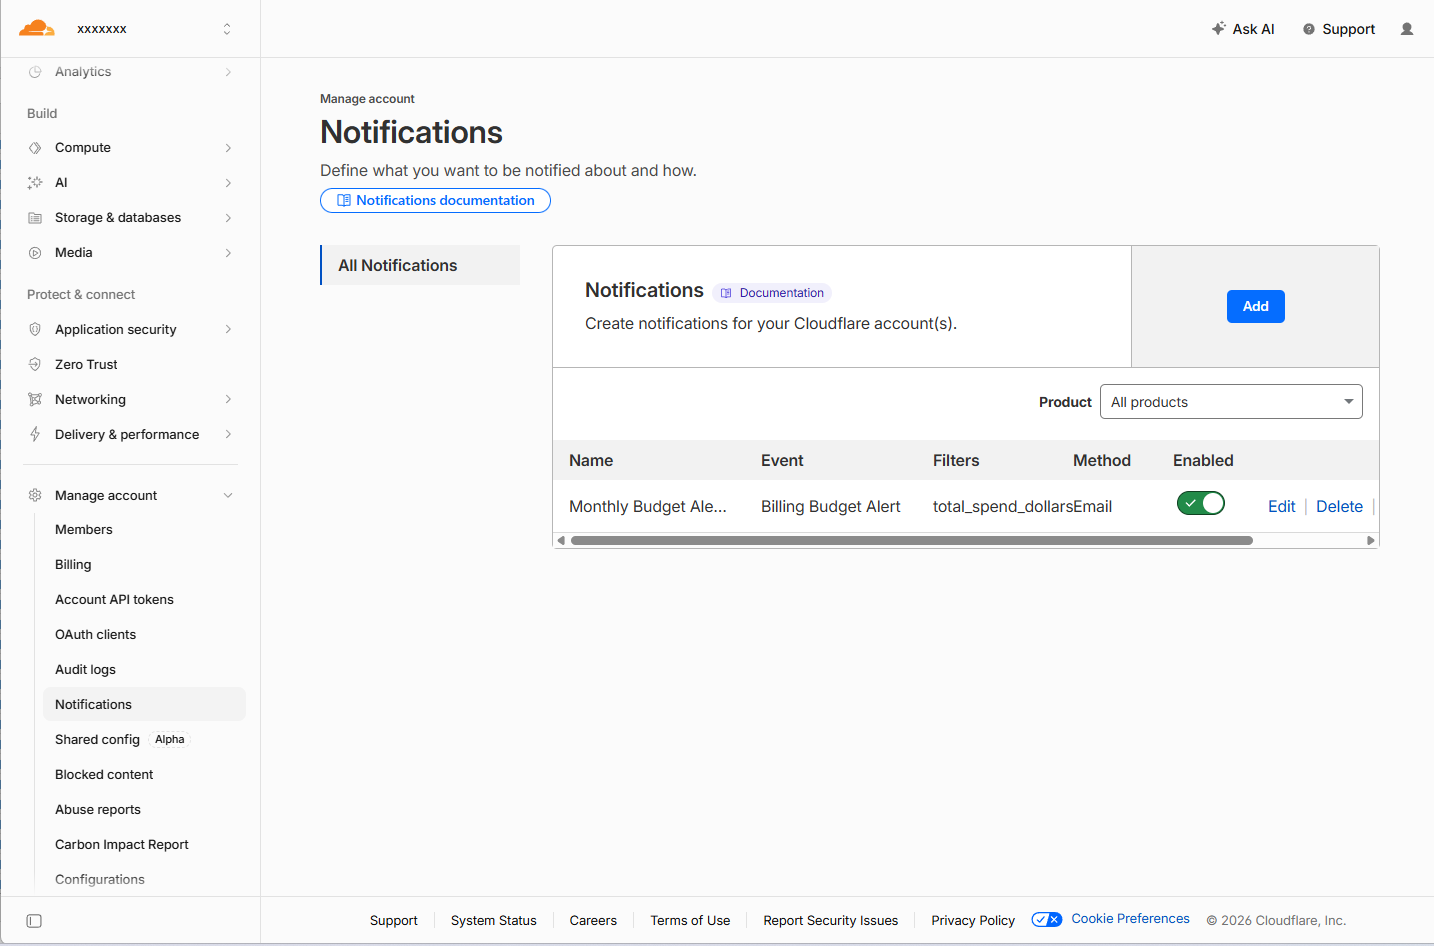Open Notifications documentation link
The width and height of the screenshot is (1434, 946).
(435, 201)
